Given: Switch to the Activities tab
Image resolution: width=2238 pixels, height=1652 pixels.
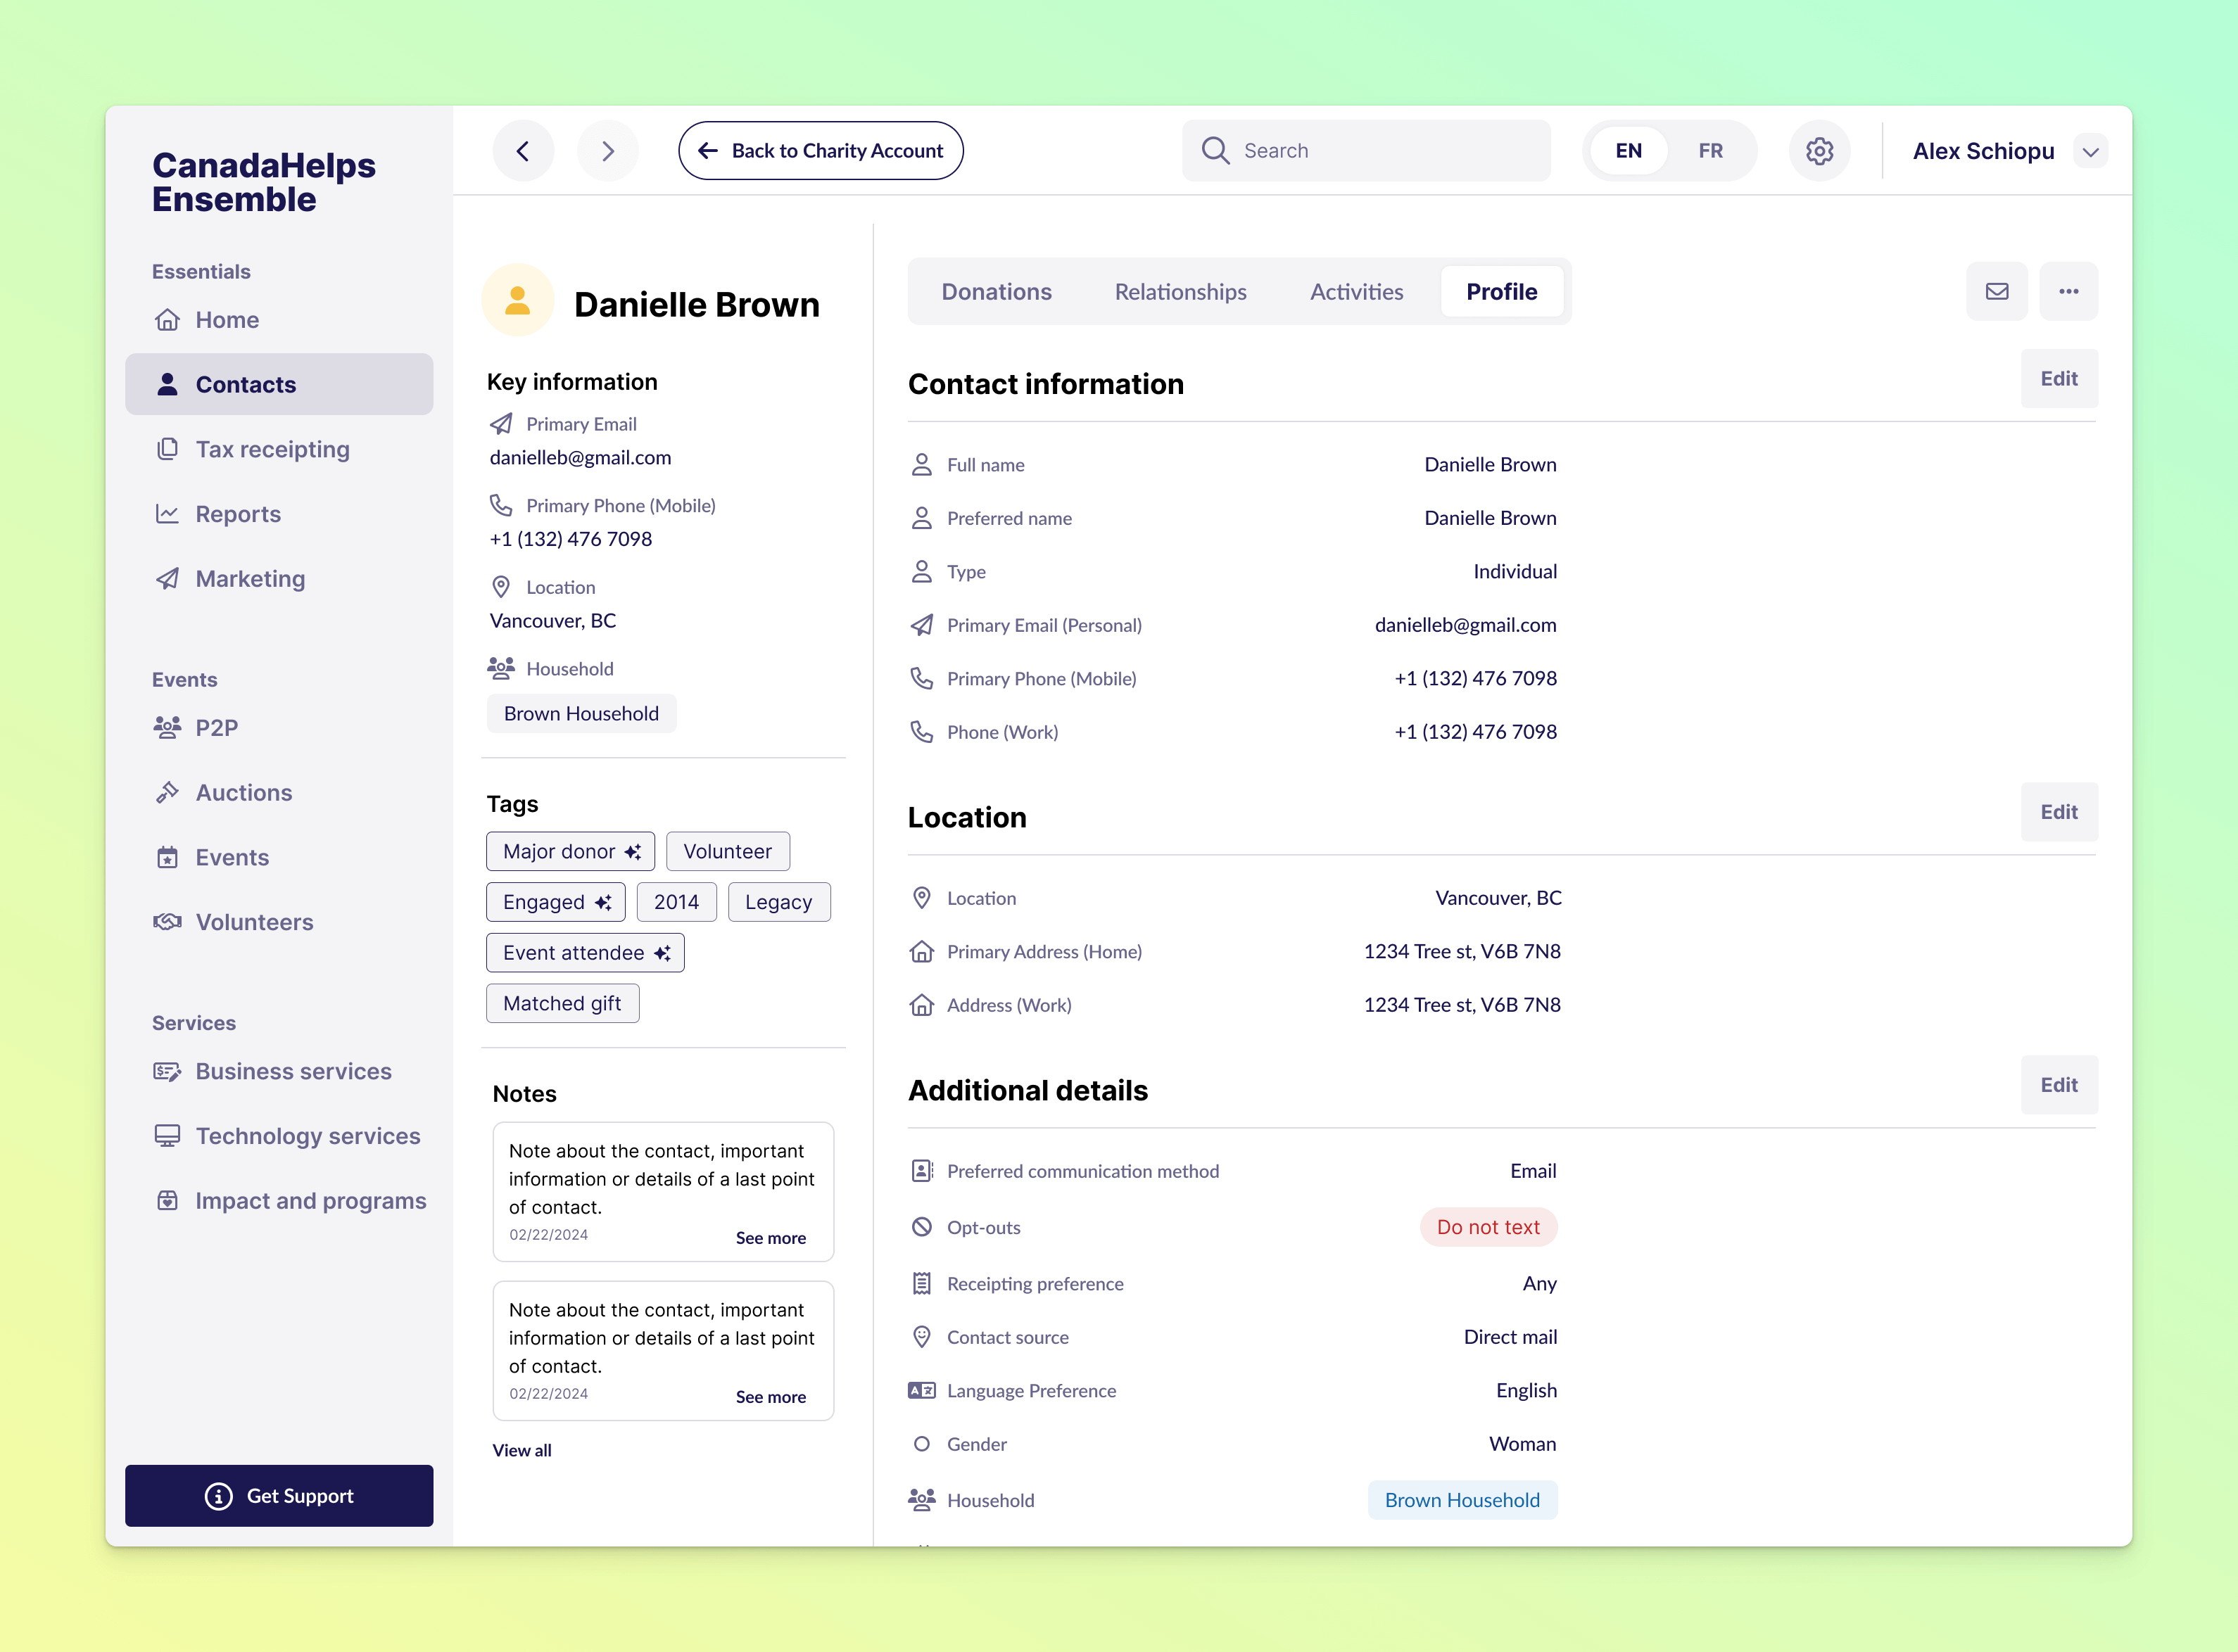Looking at the screenshot, I should pyautogui.click(x=1356, y=292).
